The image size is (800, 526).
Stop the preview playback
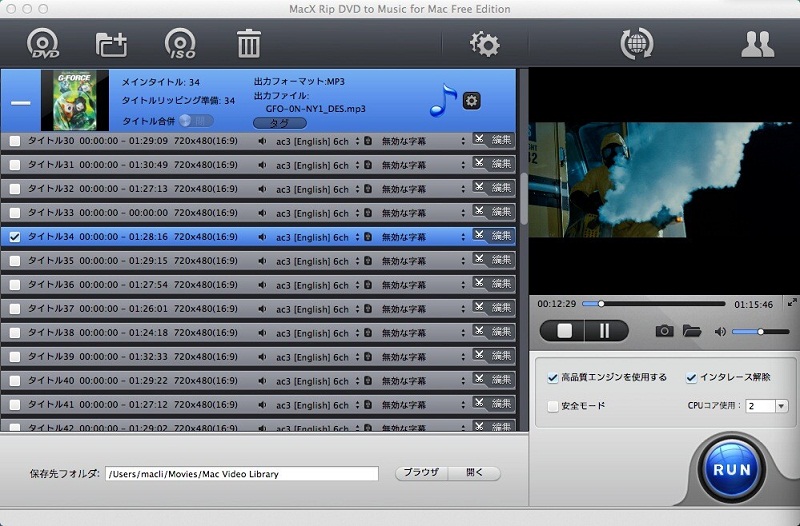click(563, 331)
